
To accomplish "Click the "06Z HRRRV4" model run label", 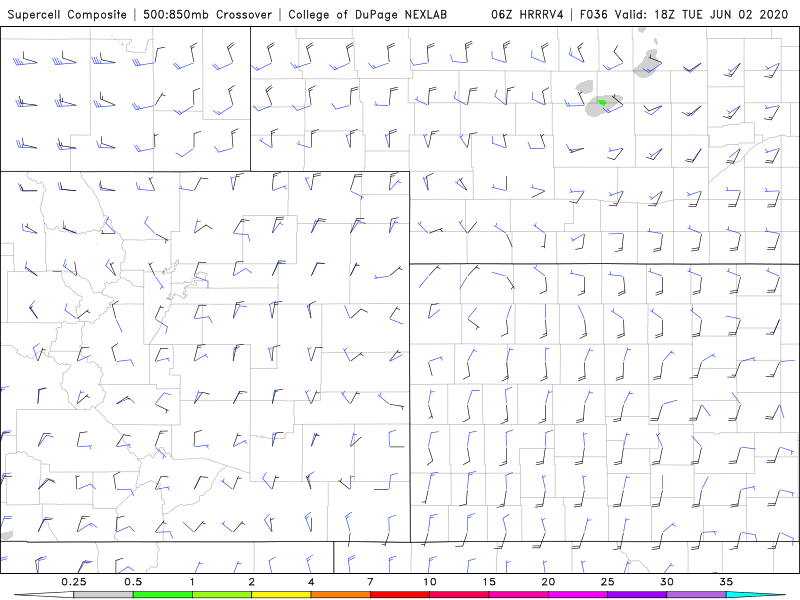I will point(527,14).
